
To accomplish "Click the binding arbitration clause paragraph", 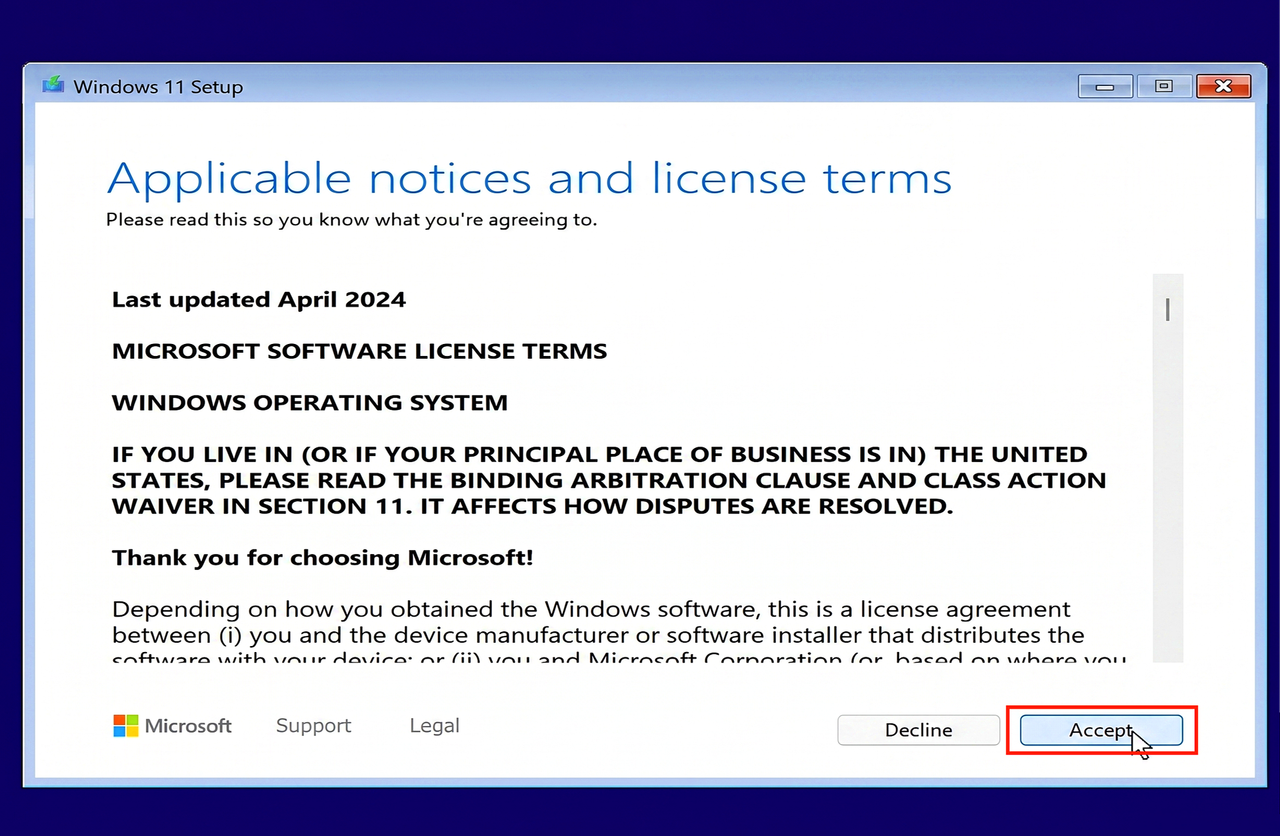I will 609,480.
